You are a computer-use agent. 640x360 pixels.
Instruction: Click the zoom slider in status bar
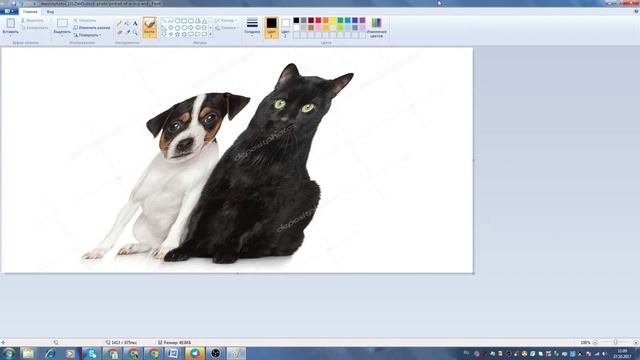(x=616, y=342)
